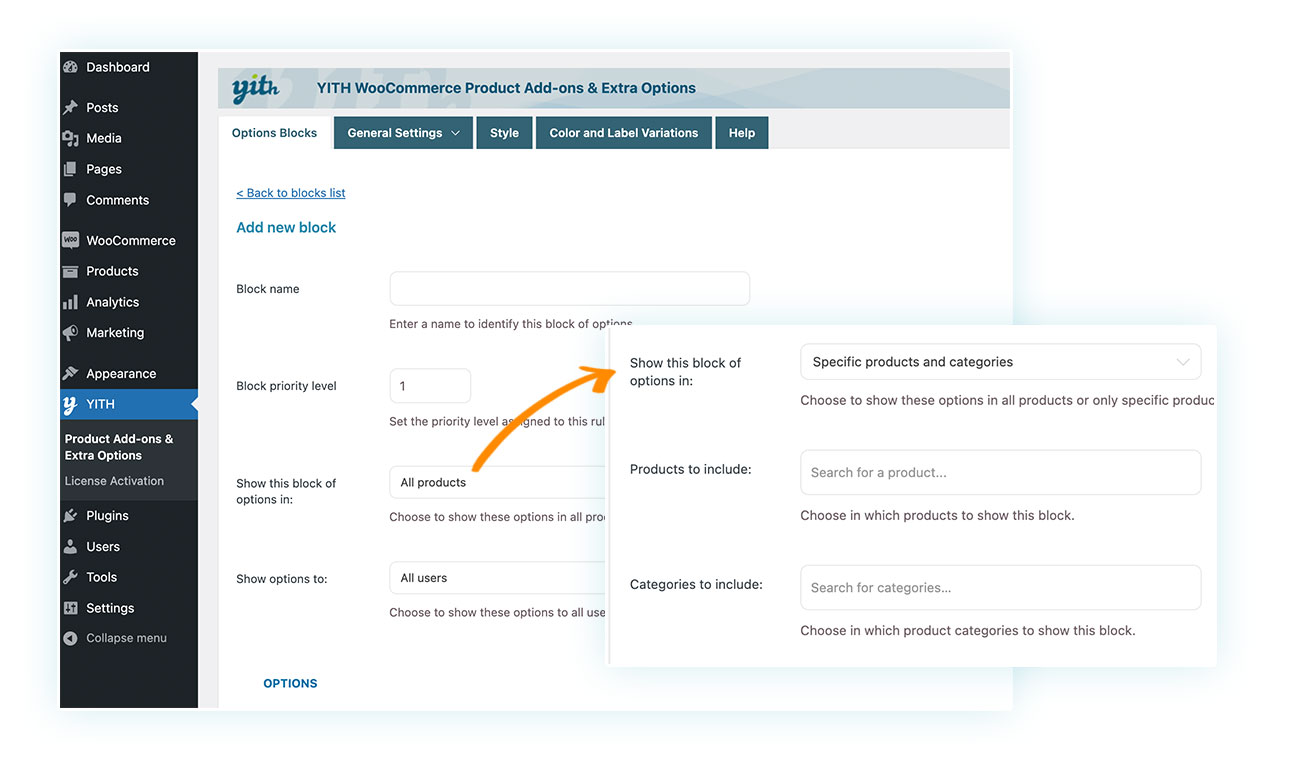Open License Activation submenu
The height and width of the screenshot is (761, 1300).
114,481
